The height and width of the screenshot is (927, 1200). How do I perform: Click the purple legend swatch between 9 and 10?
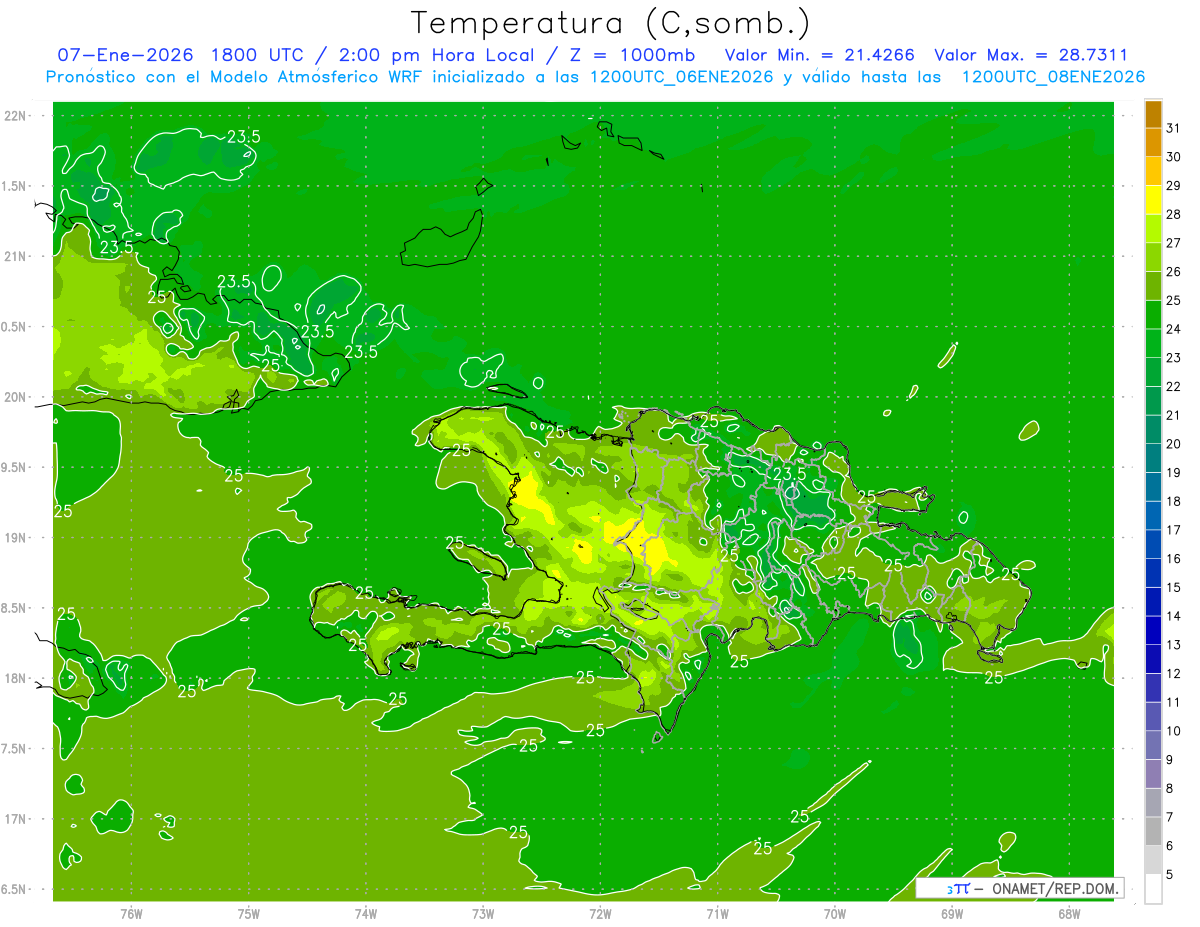1153,745
